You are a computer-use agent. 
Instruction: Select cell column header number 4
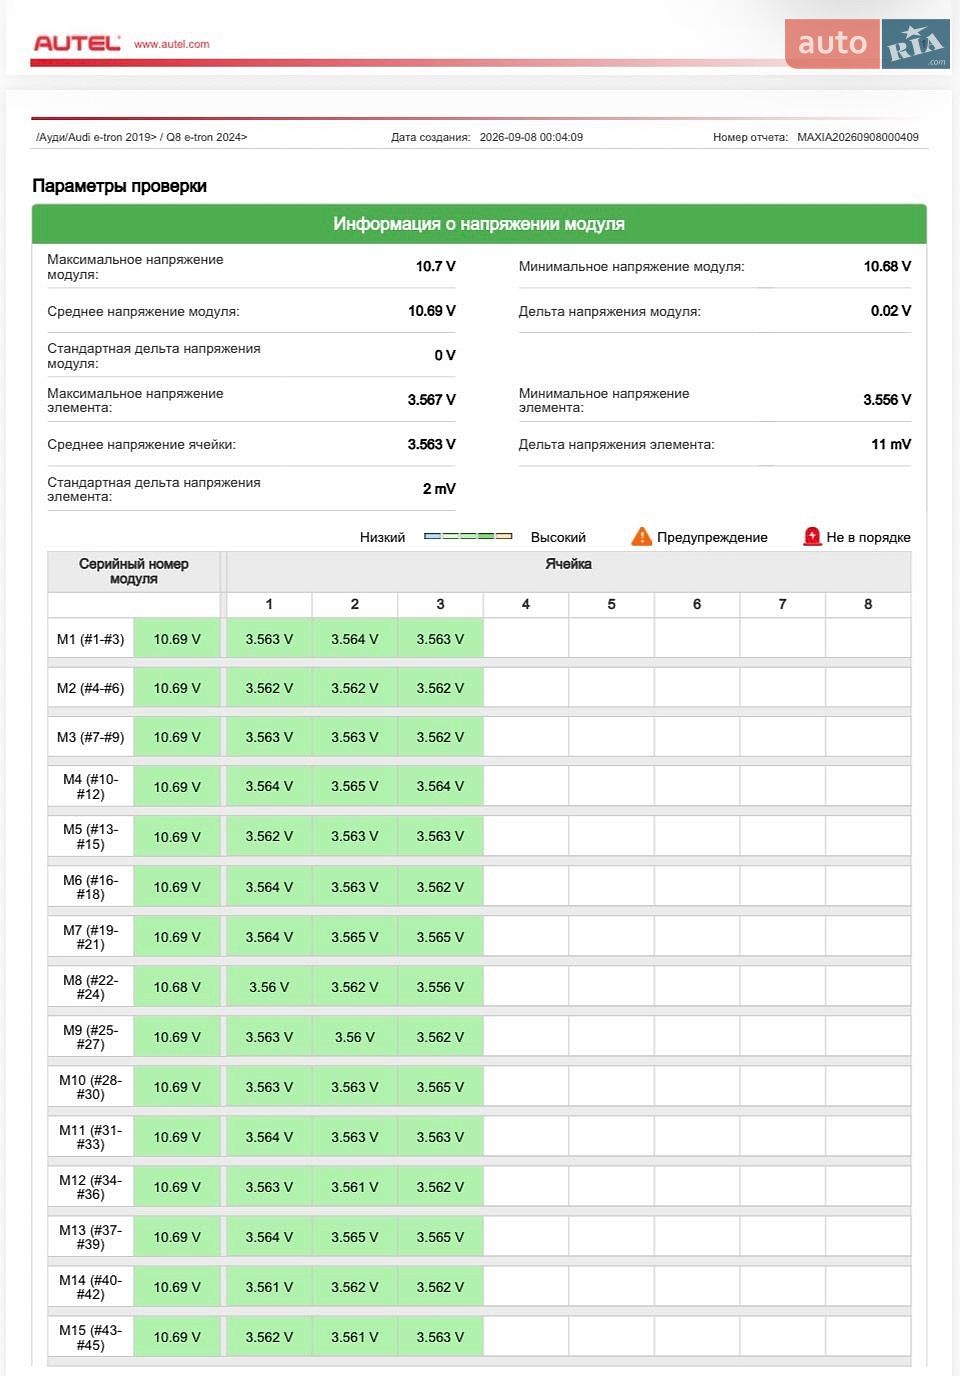pos(526,604)
